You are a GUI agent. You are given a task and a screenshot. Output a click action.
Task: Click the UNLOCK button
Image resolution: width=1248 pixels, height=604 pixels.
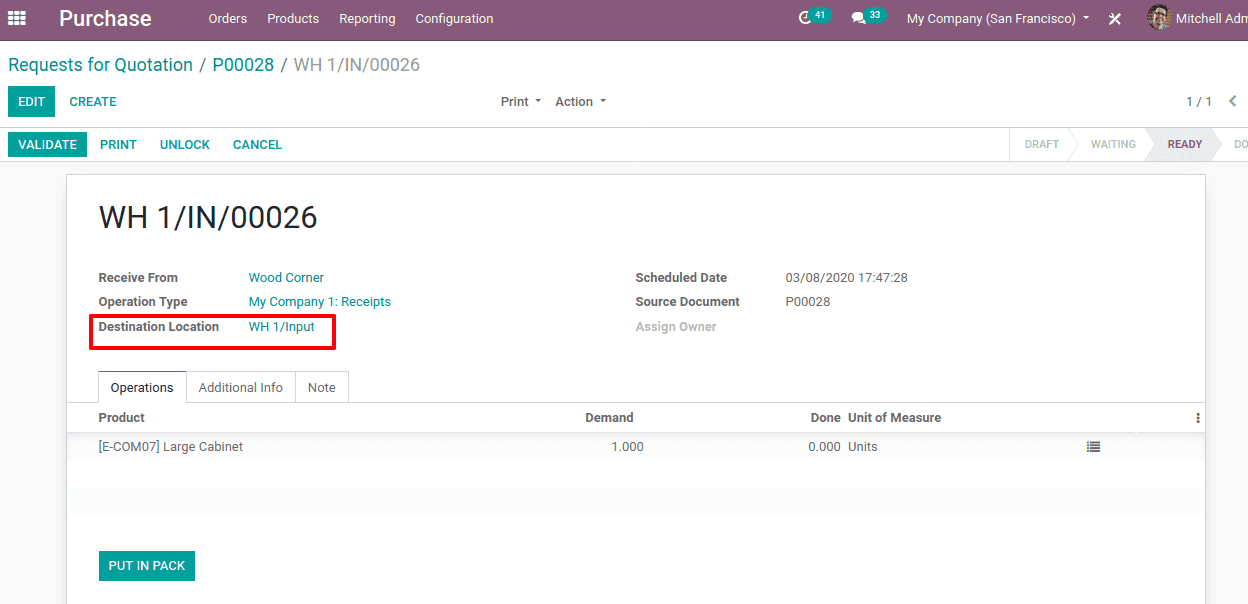pos(185,145)
